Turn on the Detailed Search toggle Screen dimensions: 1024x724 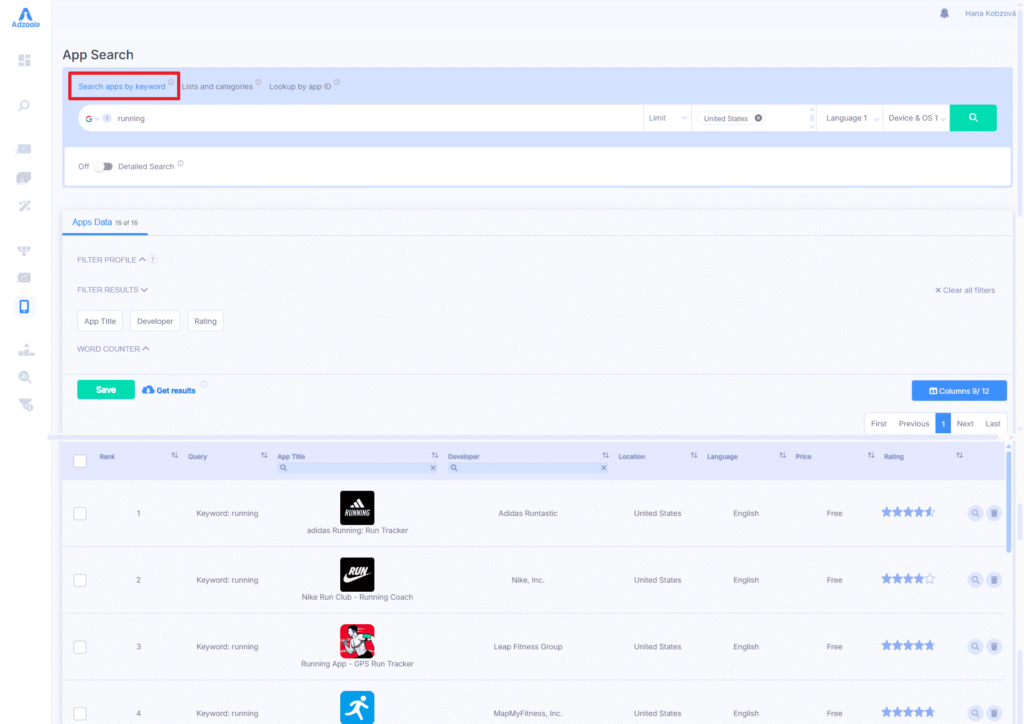point(104,167)
